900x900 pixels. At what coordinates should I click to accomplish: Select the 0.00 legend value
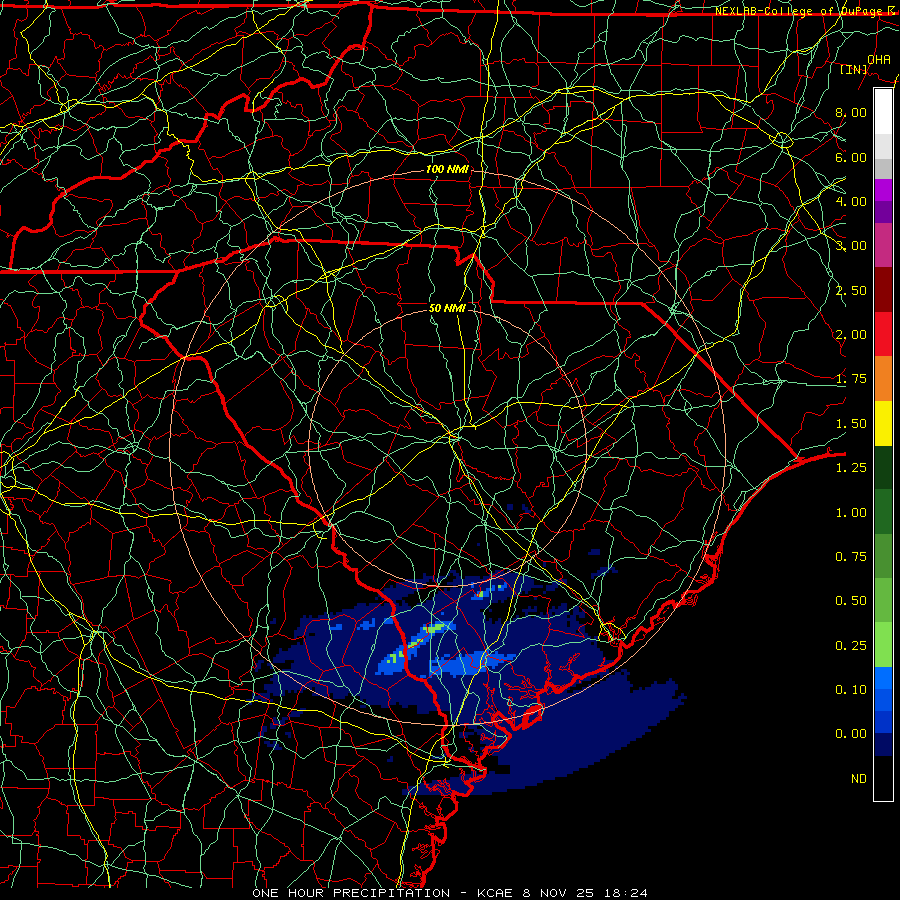tap(851, 734)
